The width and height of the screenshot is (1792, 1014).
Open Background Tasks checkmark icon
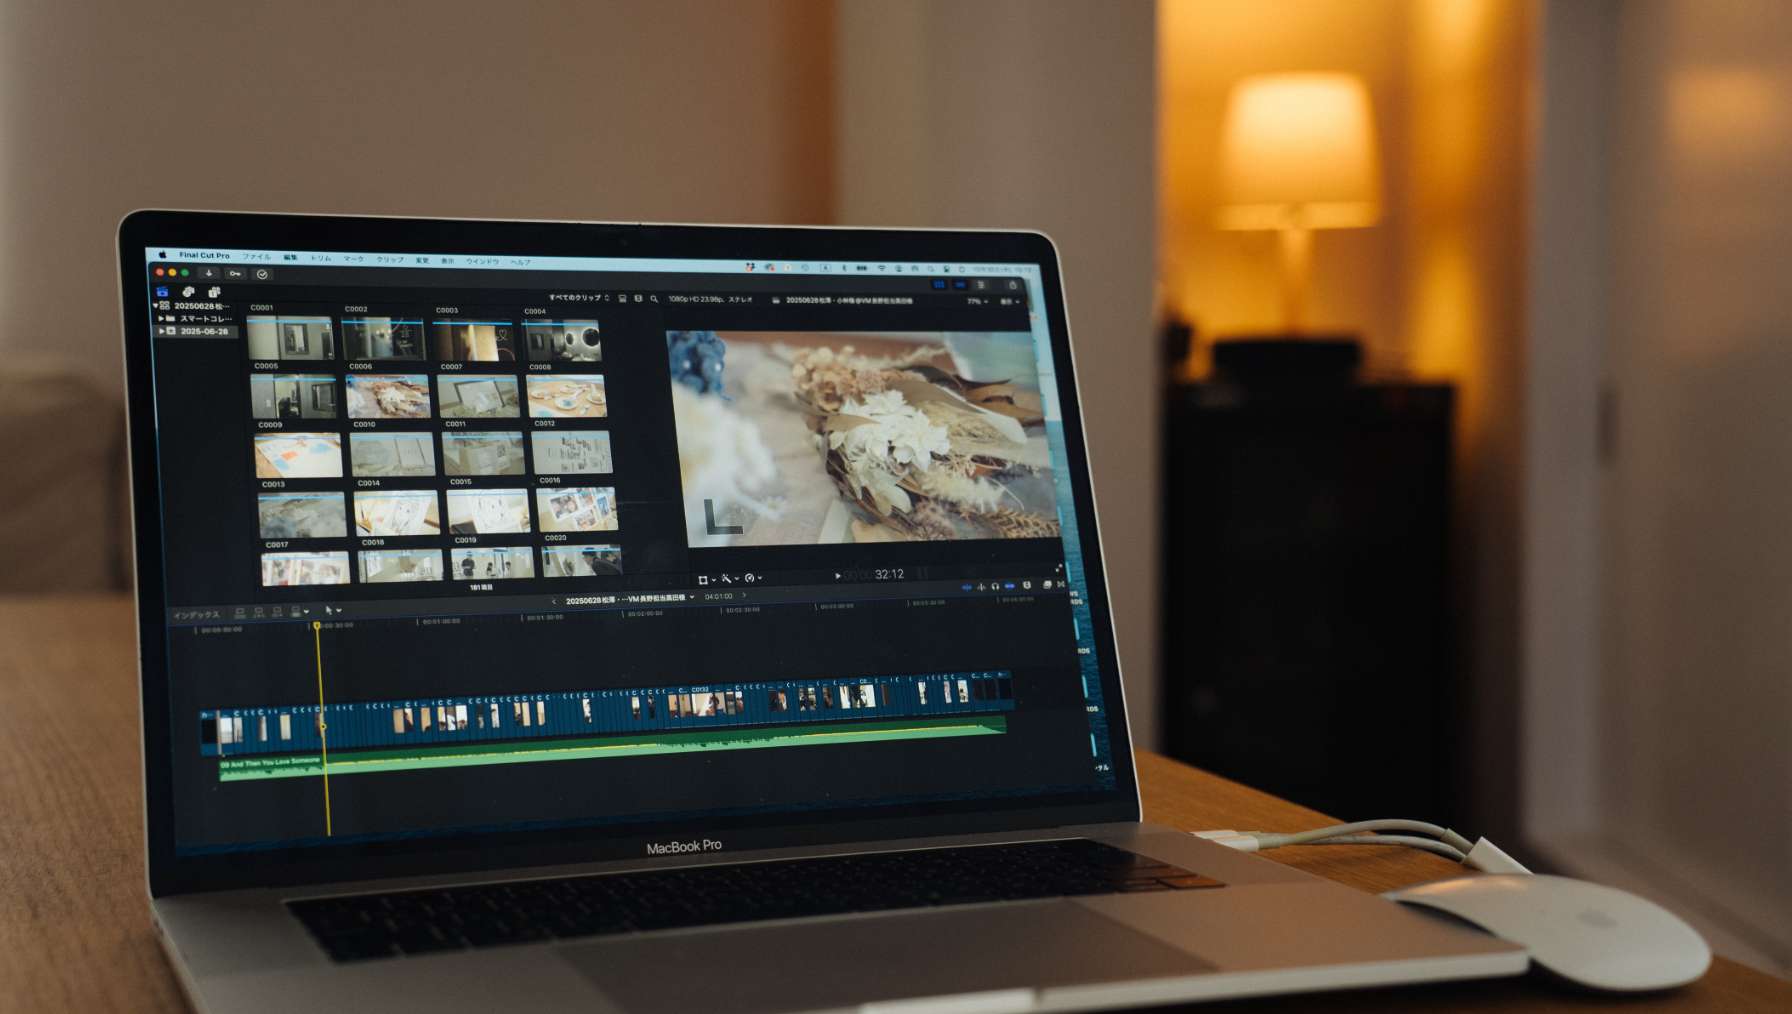tap(262, 275)
